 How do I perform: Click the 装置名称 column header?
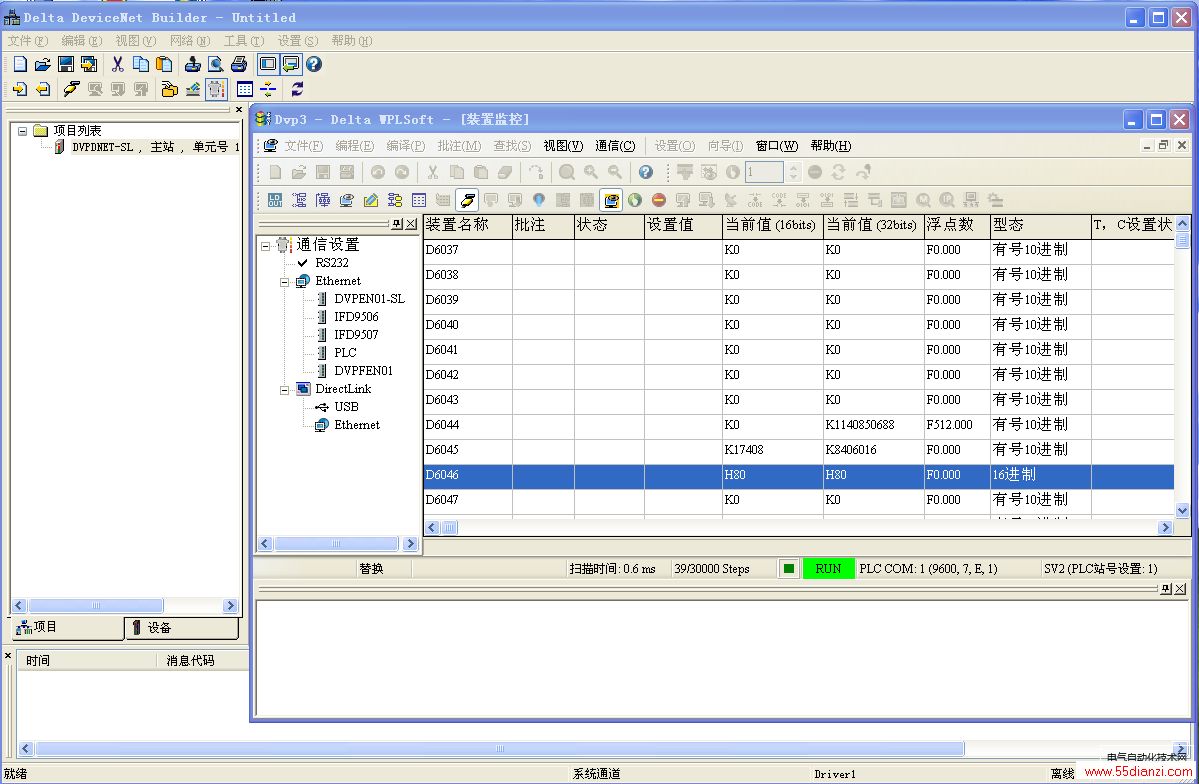pos(467,225)
